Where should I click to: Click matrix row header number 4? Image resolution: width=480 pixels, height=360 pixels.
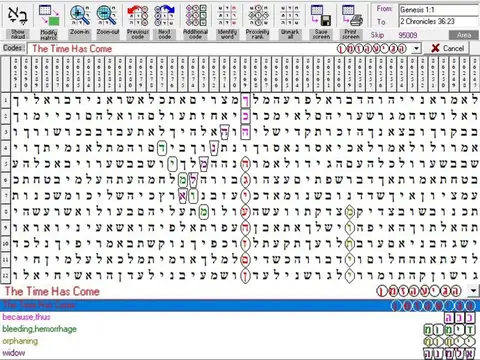[x=5, y=148]
